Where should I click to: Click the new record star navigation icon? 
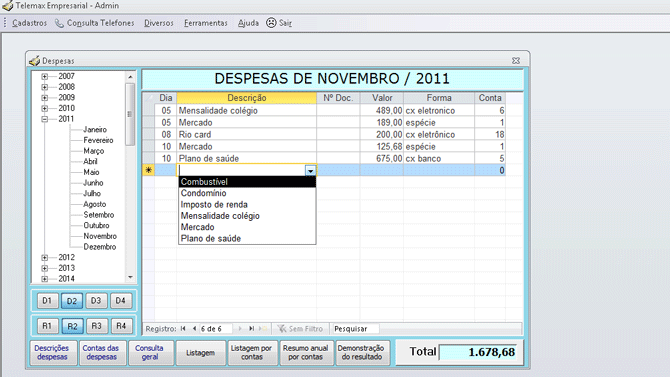[x=264, y=329]
